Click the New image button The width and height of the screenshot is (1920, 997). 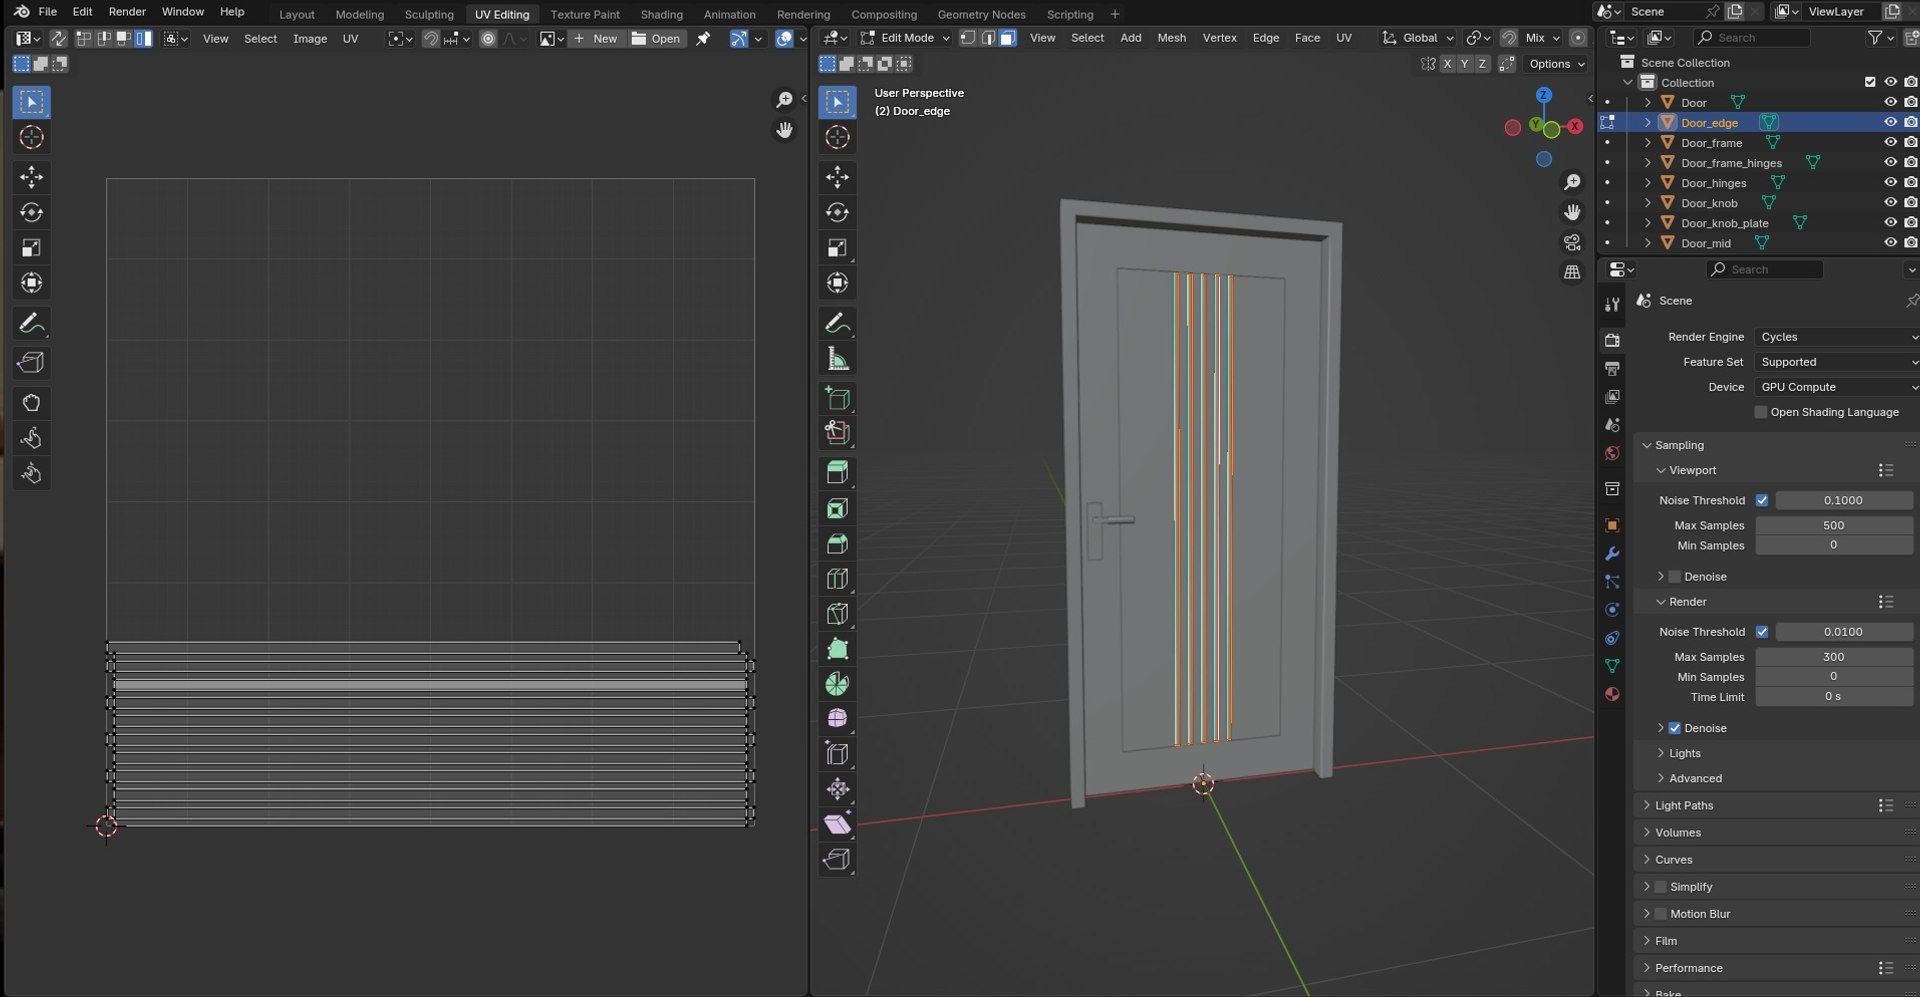[596, 39]
